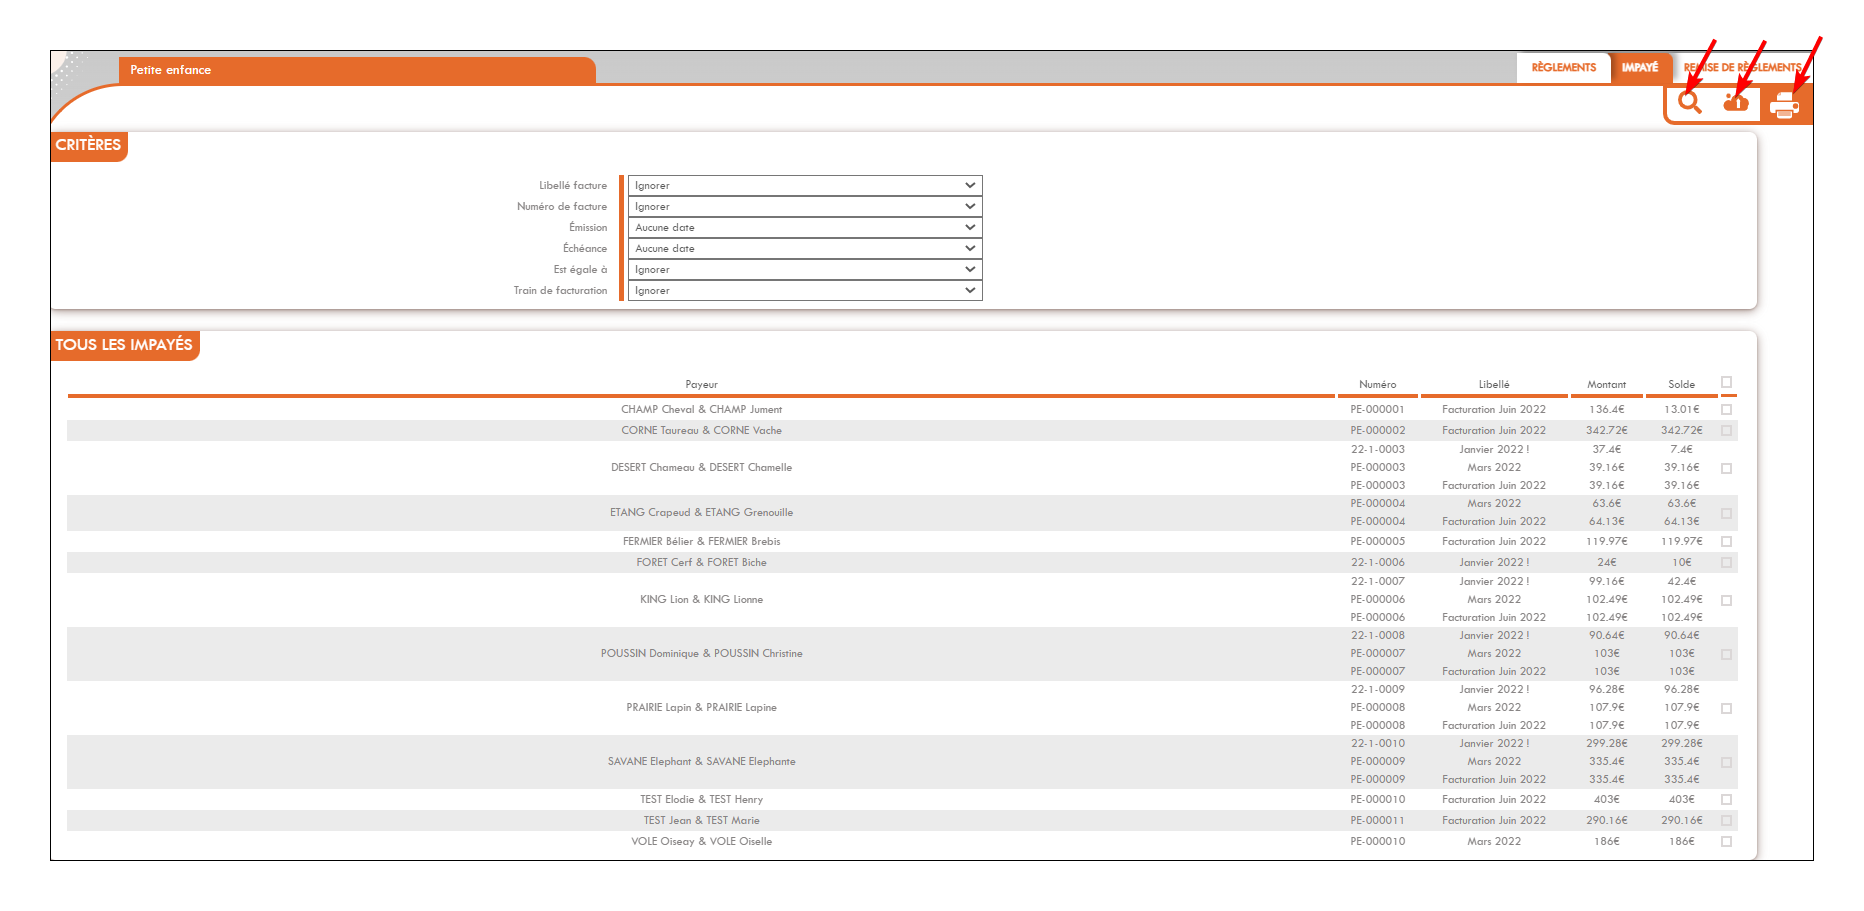Click payer ETANG Crapaud & ETANG Grenouille
Image resolution: width=1864 pixels, height=911 pixels.
(x=701, y=513)
